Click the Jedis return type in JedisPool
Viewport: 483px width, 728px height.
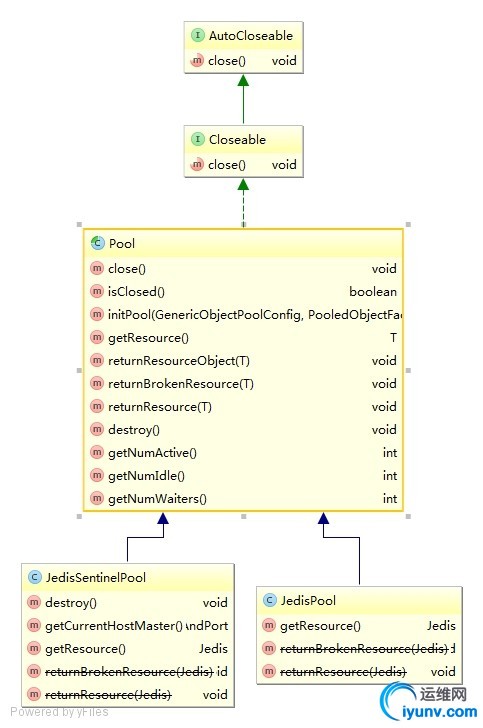click(441, 626)
